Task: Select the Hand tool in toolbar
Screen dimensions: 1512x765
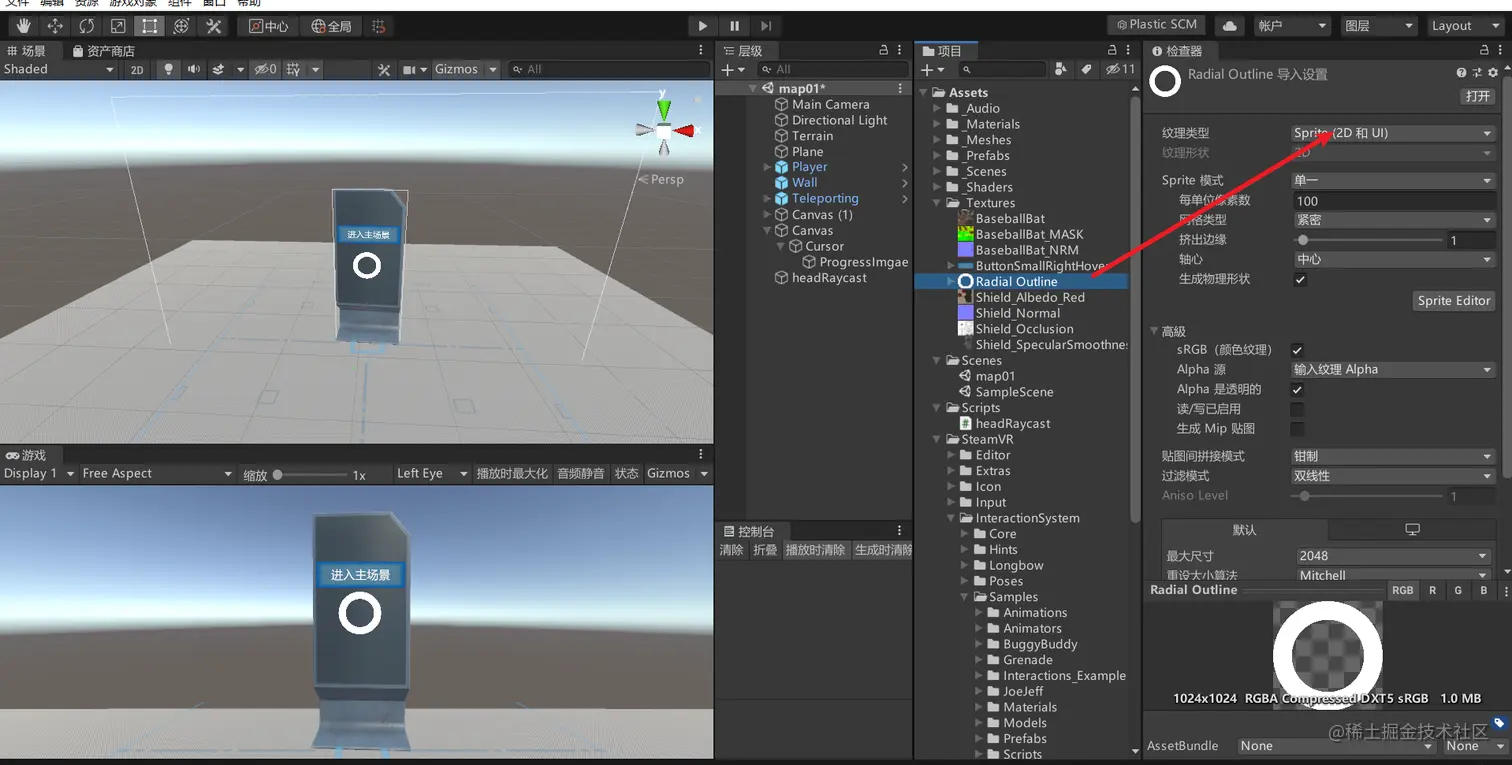Action: tap(24, 26)
